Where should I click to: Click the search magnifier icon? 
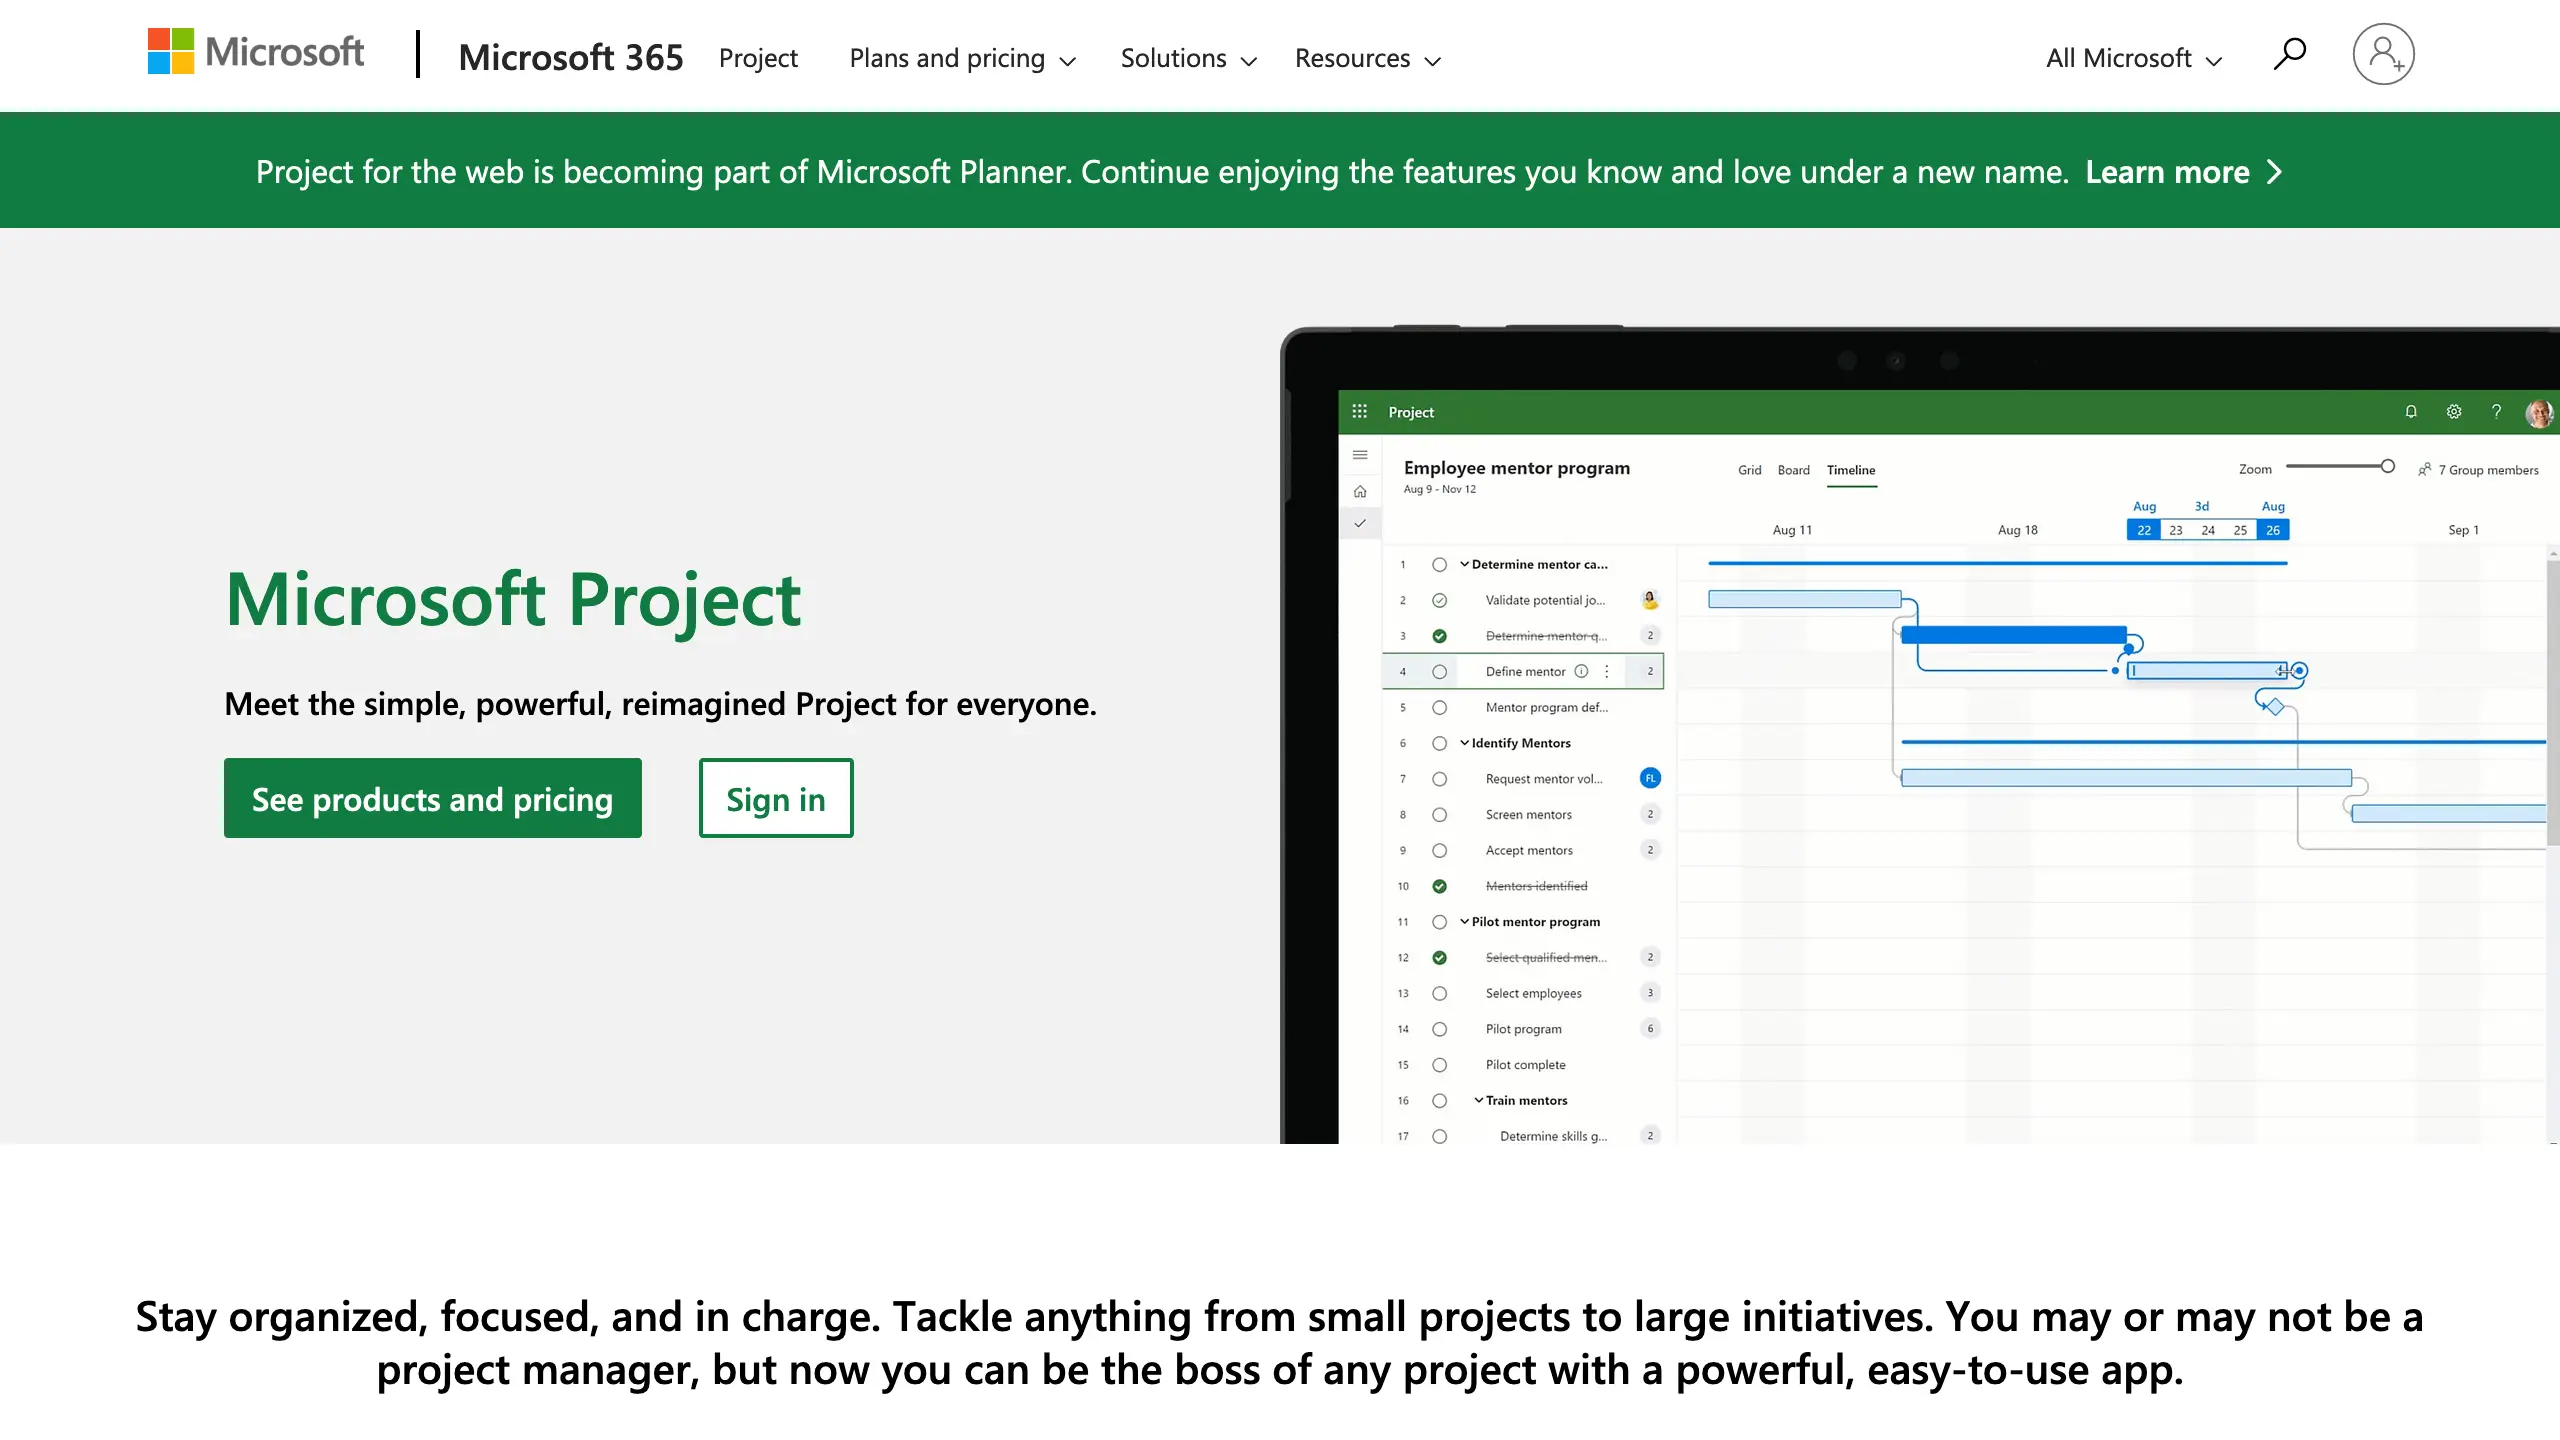coord(2288,55)
